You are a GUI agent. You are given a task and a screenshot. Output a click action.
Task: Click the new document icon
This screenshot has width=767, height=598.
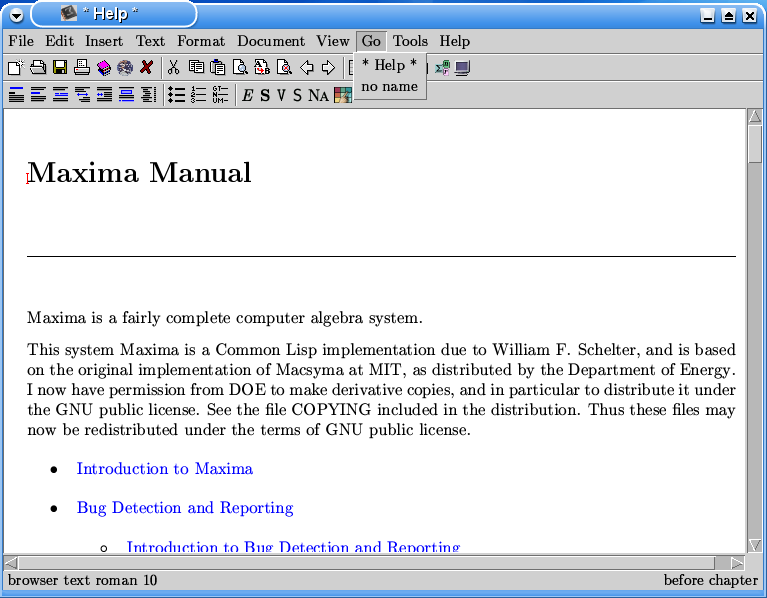point(16,67)
